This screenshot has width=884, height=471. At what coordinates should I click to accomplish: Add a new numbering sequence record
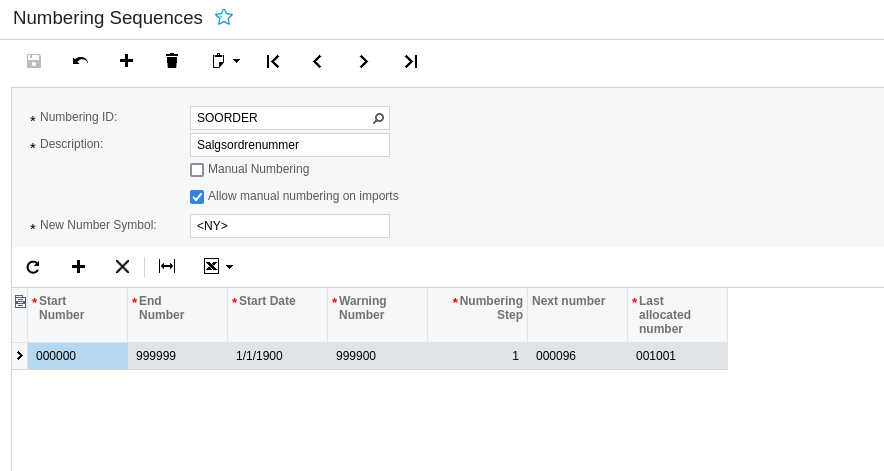point(126,61)
